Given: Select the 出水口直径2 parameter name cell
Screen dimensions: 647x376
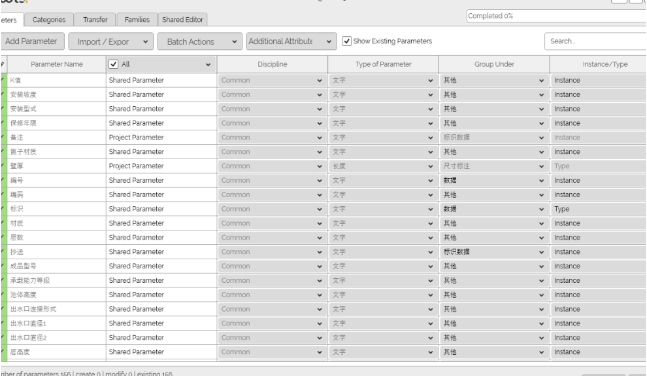Looking at the screenshot, I should coord(57,338).
